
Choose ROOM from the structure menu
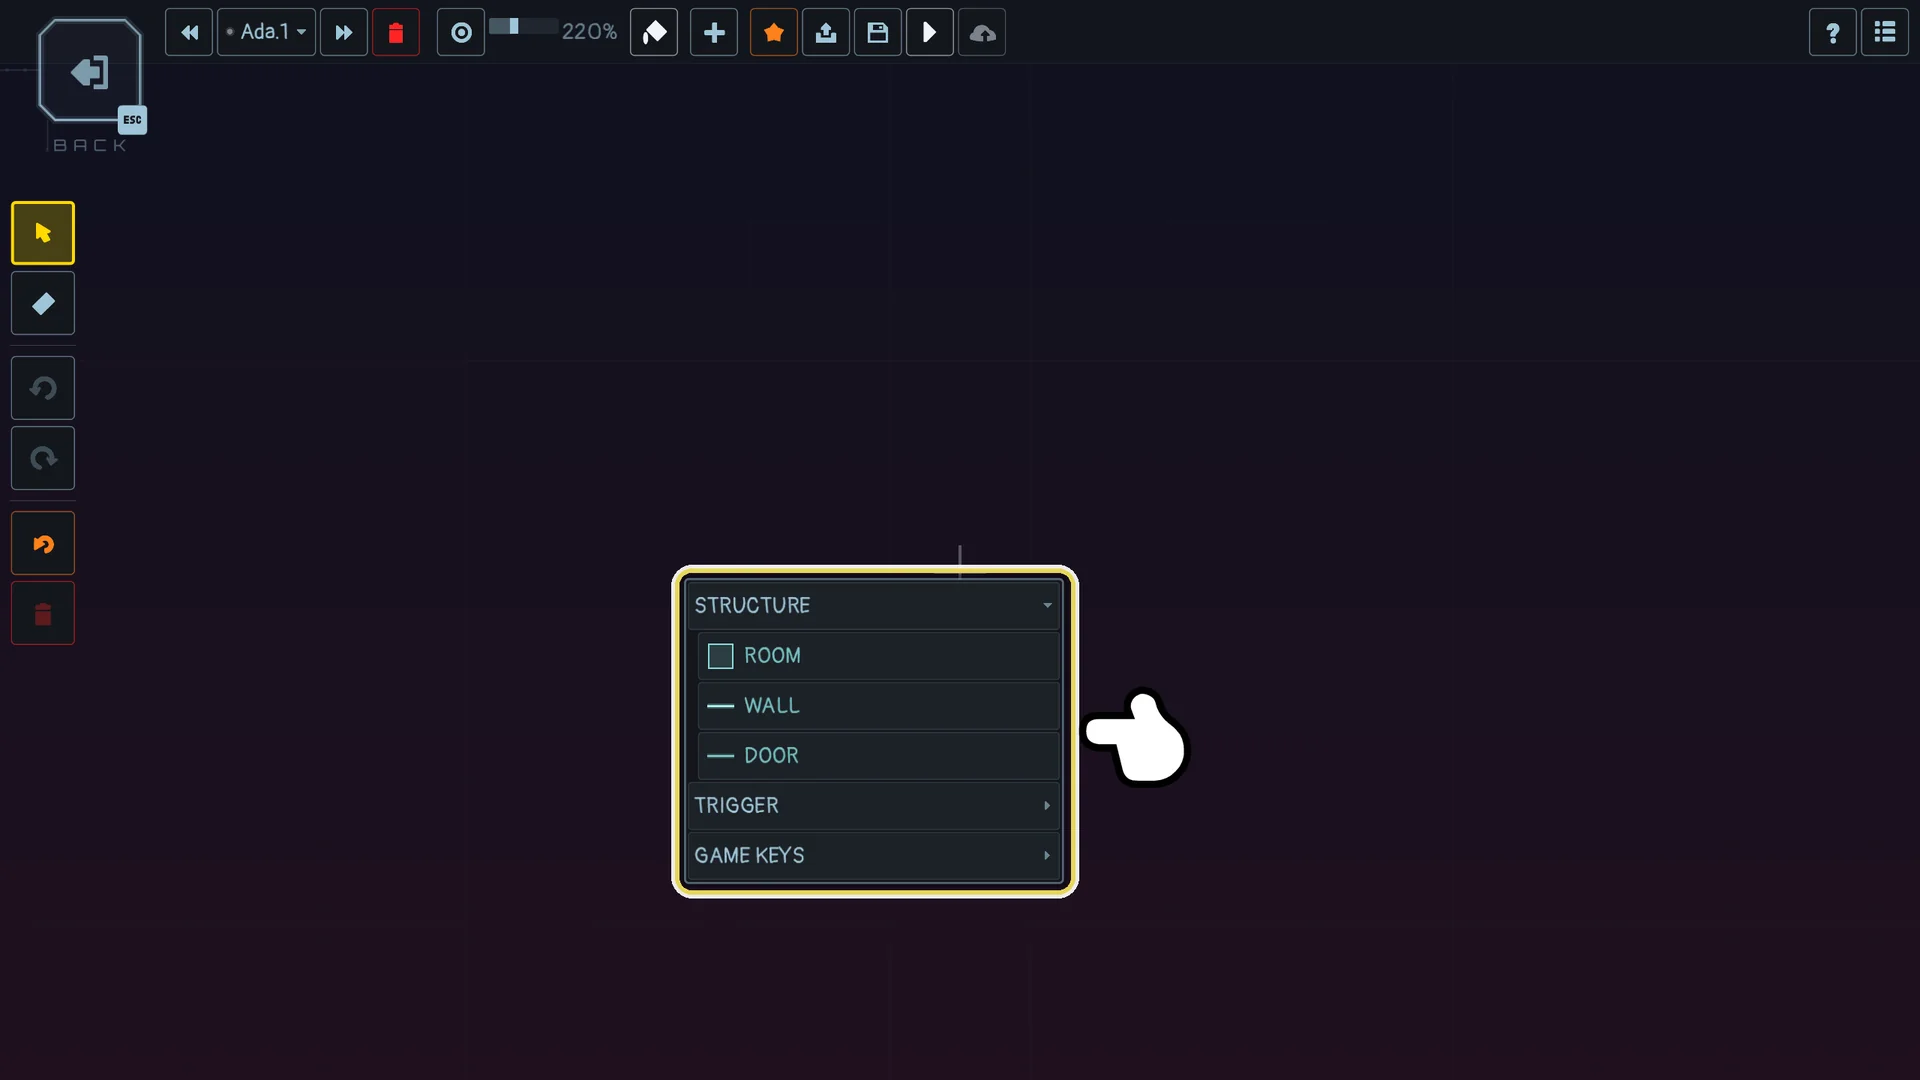coord(878,656)
